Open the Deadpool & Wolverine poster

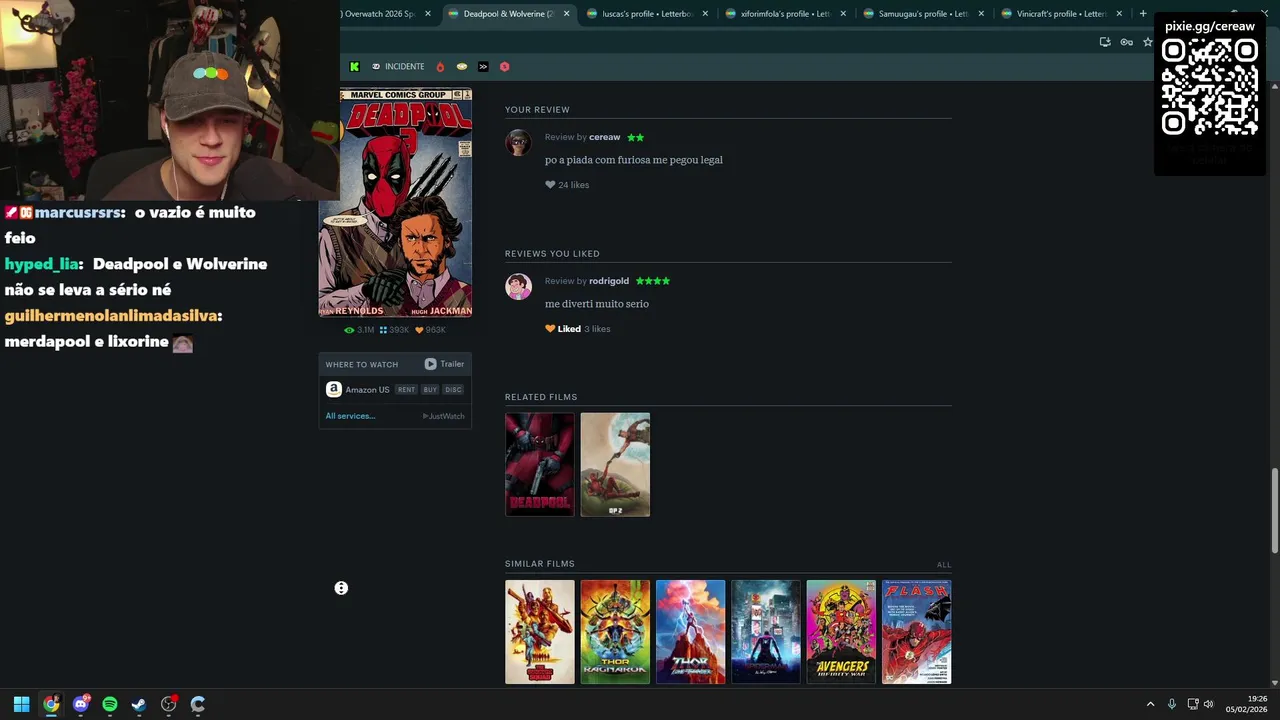point(395,203)
